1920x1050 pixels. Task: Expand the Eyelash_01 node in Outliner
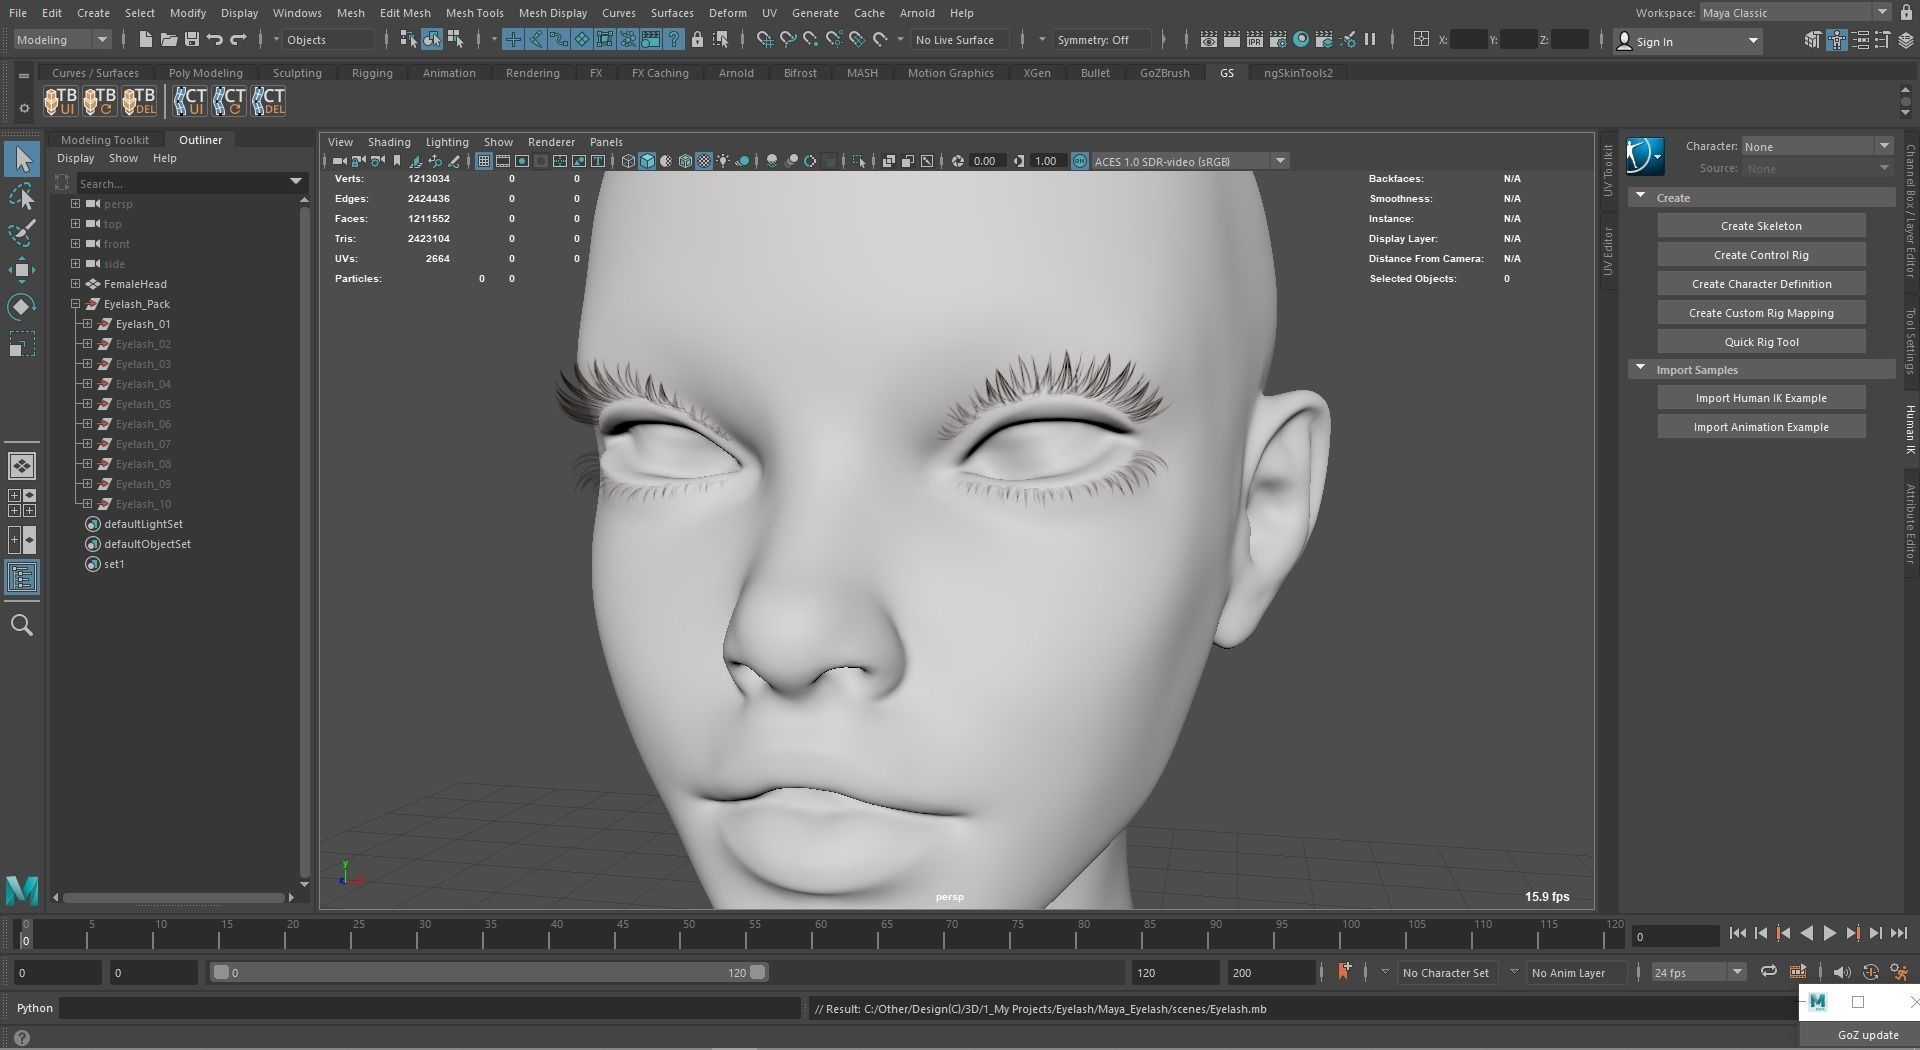(x=87, y=324)
